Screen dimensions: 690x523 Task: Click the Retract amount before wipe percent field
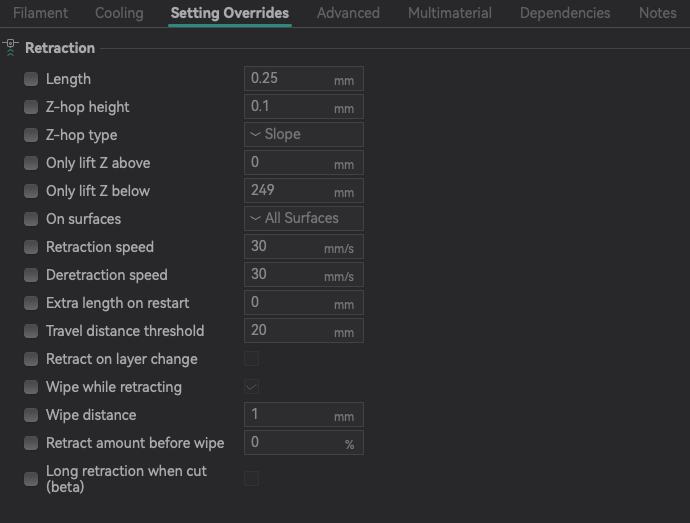click(304, 442)
